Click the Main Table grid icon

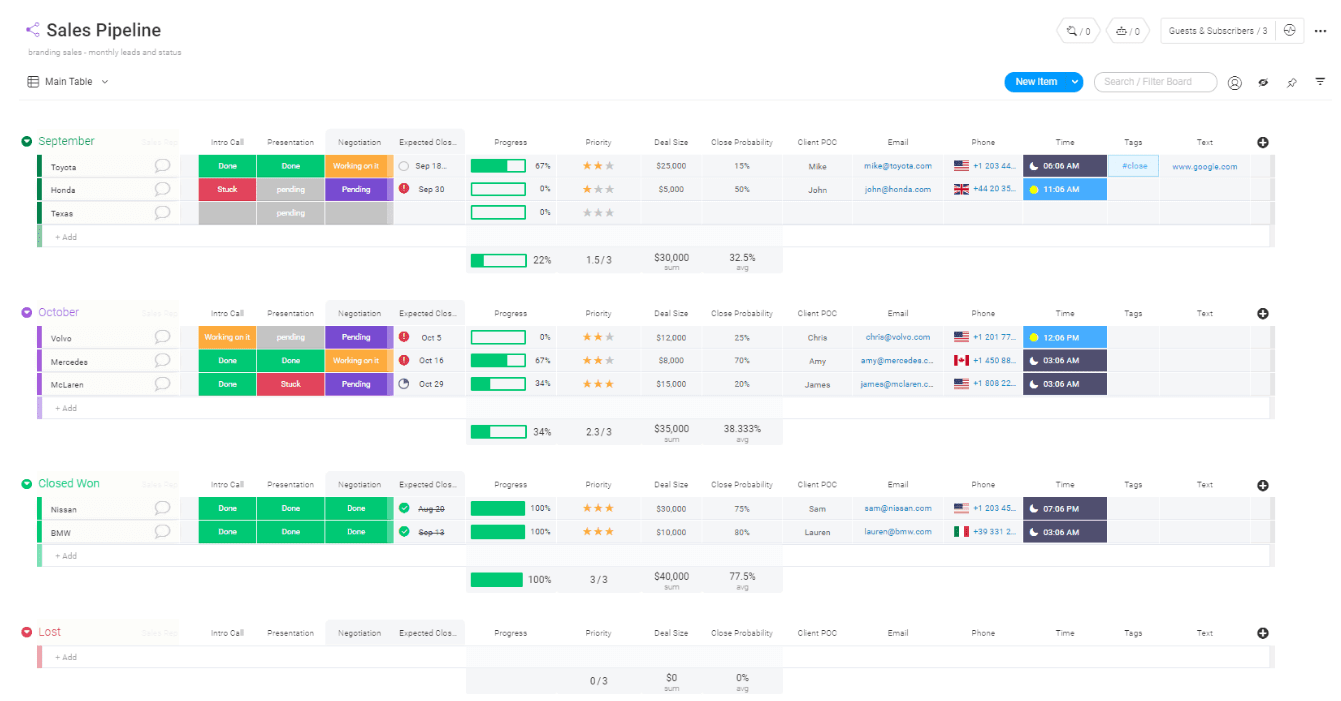[33, 82]
